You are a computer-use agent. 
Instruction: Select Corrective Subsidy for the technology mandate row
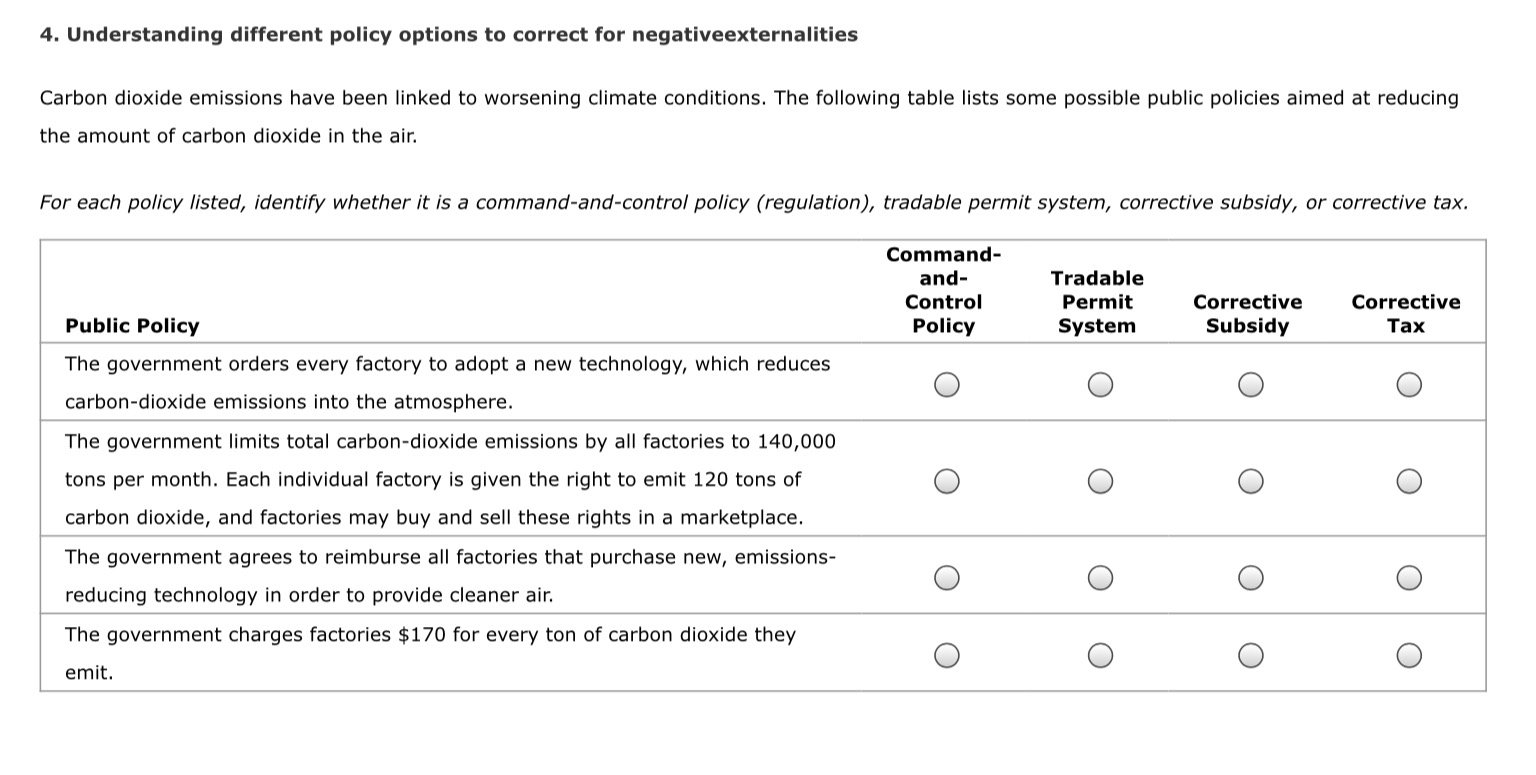[1251, 383]
